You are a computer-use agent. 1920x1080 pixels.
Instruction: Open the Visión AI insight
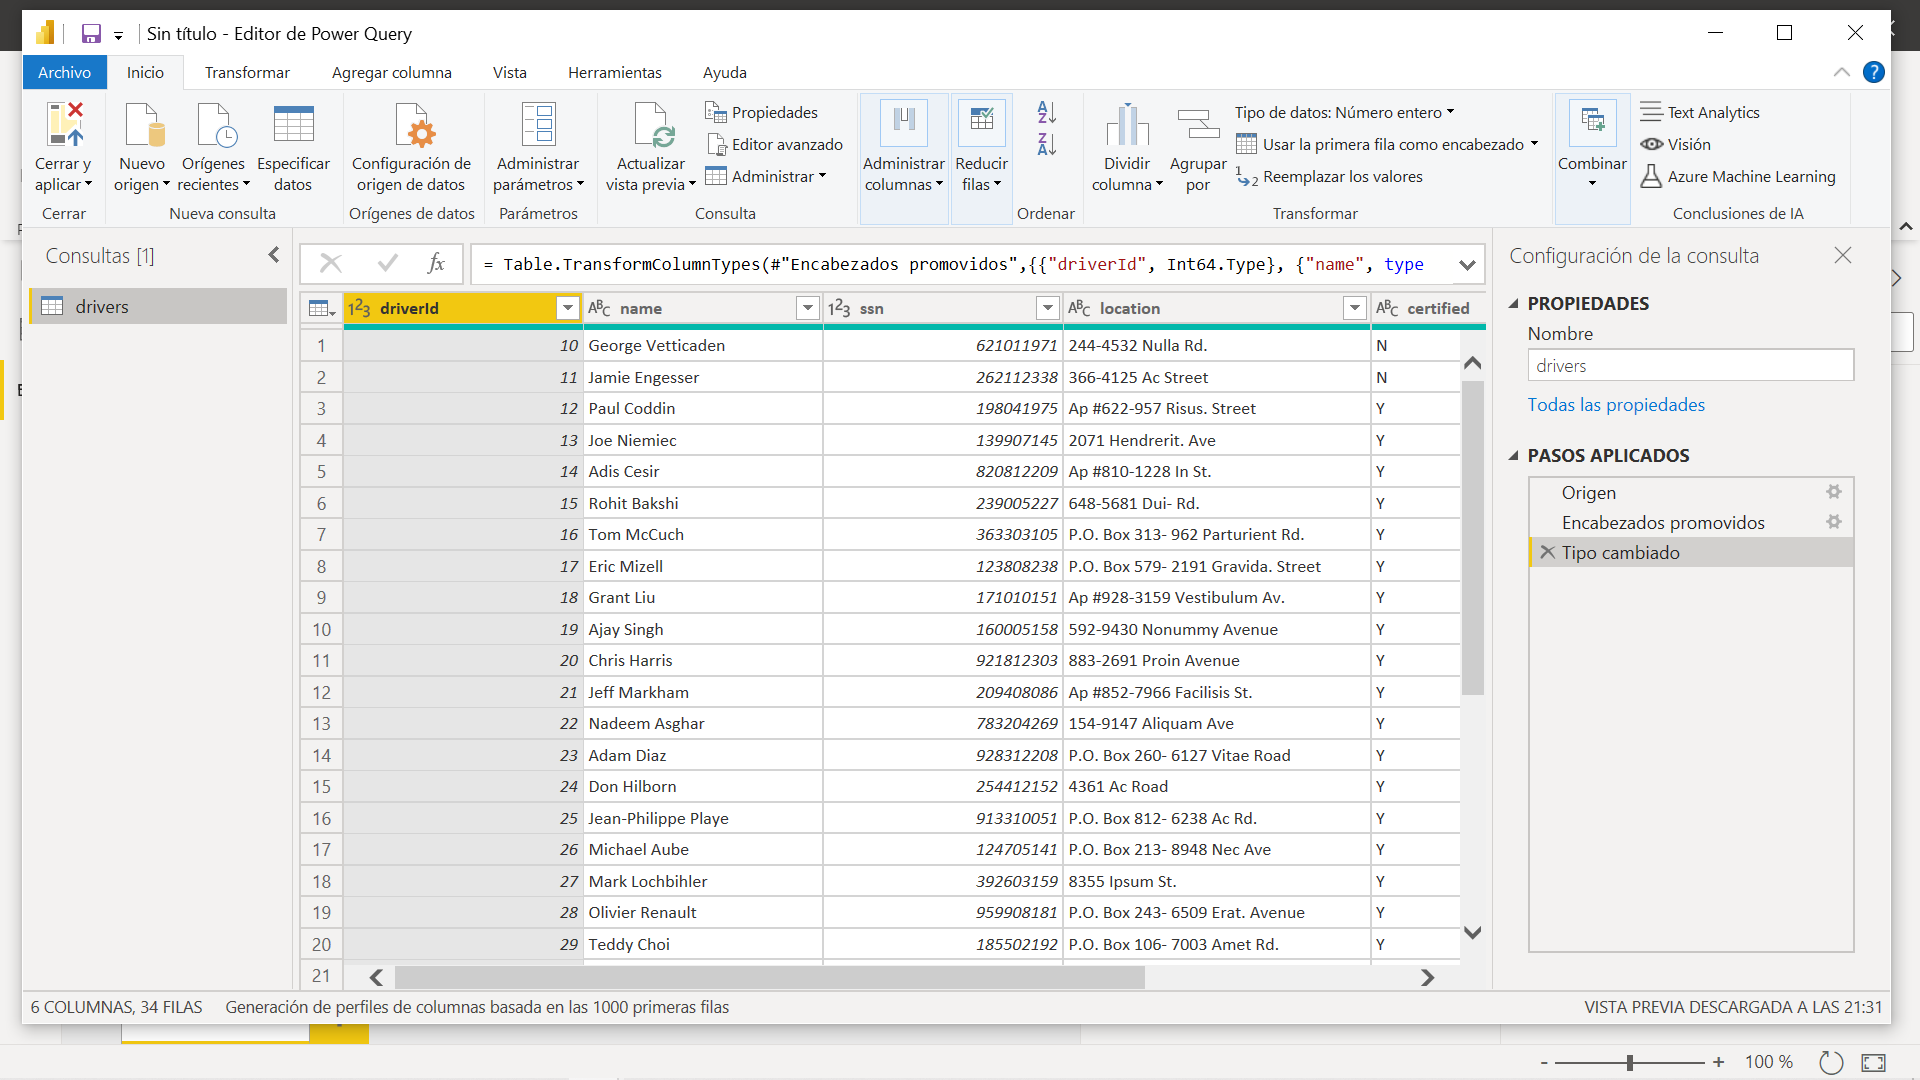click(1676, 144)
